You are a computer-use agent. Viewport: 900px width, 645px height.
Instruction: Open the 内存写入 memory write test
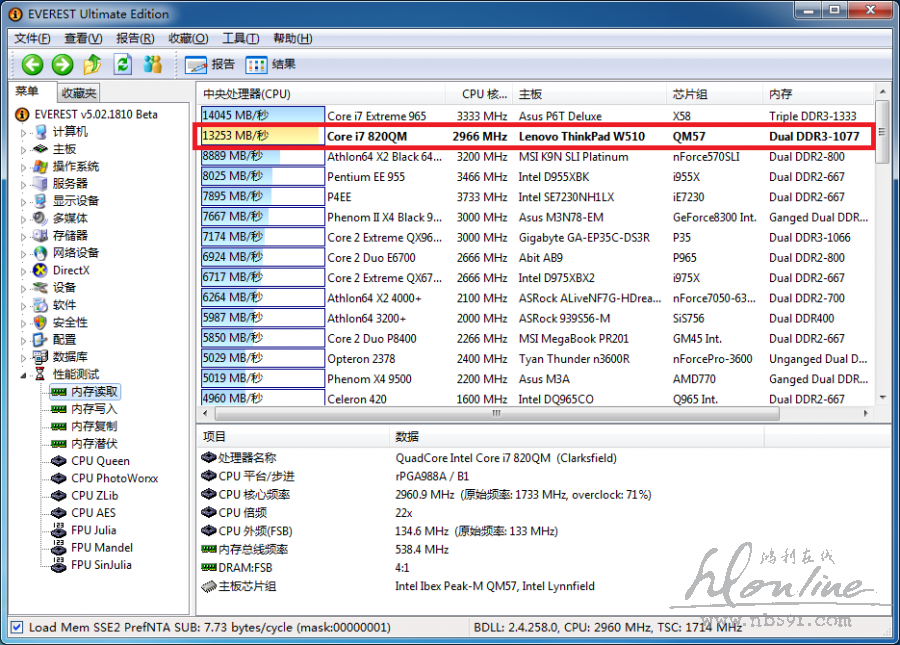coord(94,409)
